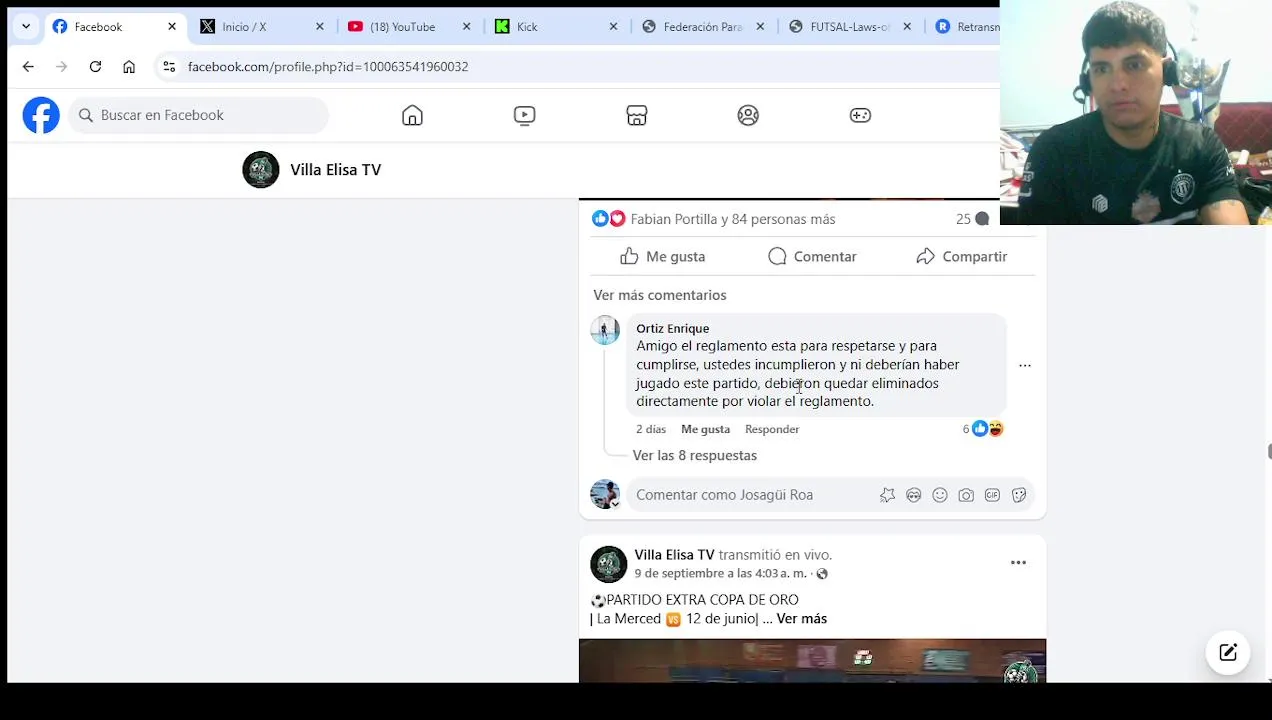Expand the post text with Ver más
This screenshot has width=1272, height=720.
click(x=801, y=619)
